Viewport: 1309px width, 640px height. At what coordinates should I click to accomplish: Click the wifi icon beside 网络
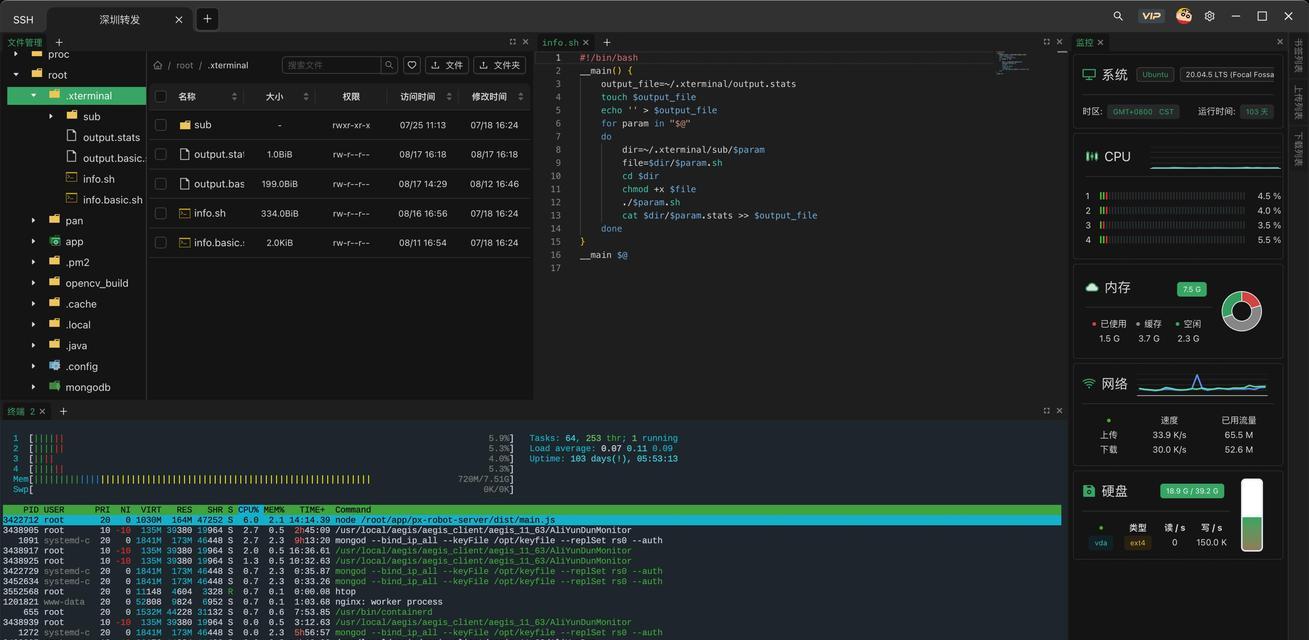pyautogui.click(x=1090, y=384)
